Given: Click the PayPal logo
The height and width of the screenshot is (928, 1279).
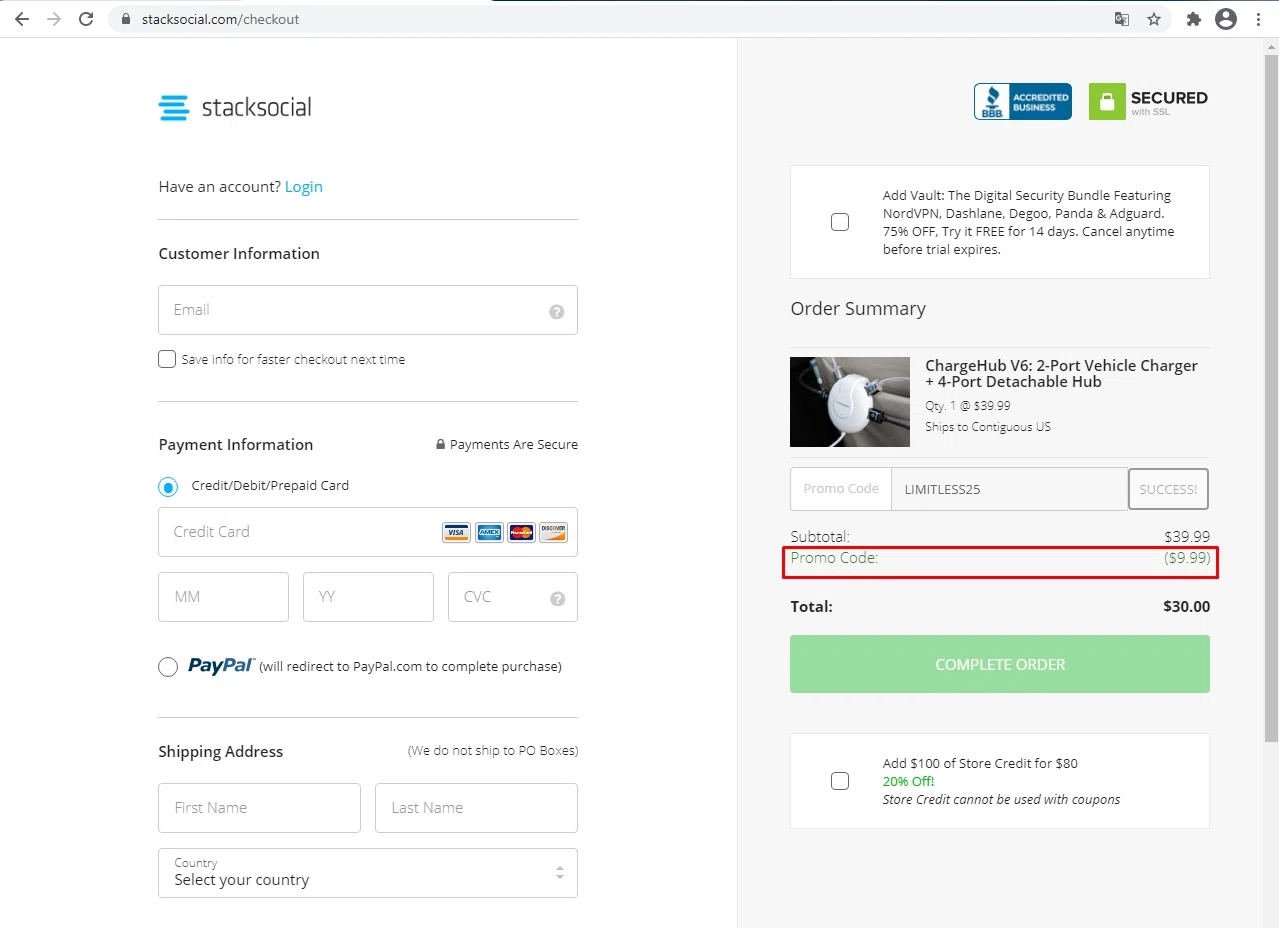Looking at the screenshot, I should point(221,666).
